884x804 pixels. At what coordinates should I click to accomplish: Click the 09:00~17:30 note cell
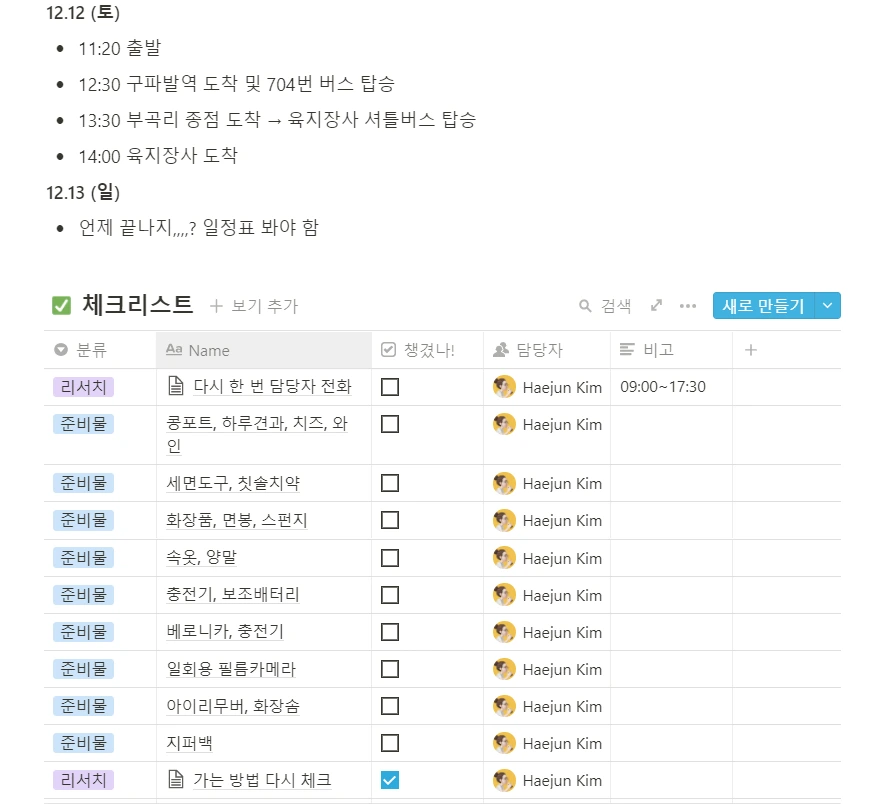click(671, 387)
